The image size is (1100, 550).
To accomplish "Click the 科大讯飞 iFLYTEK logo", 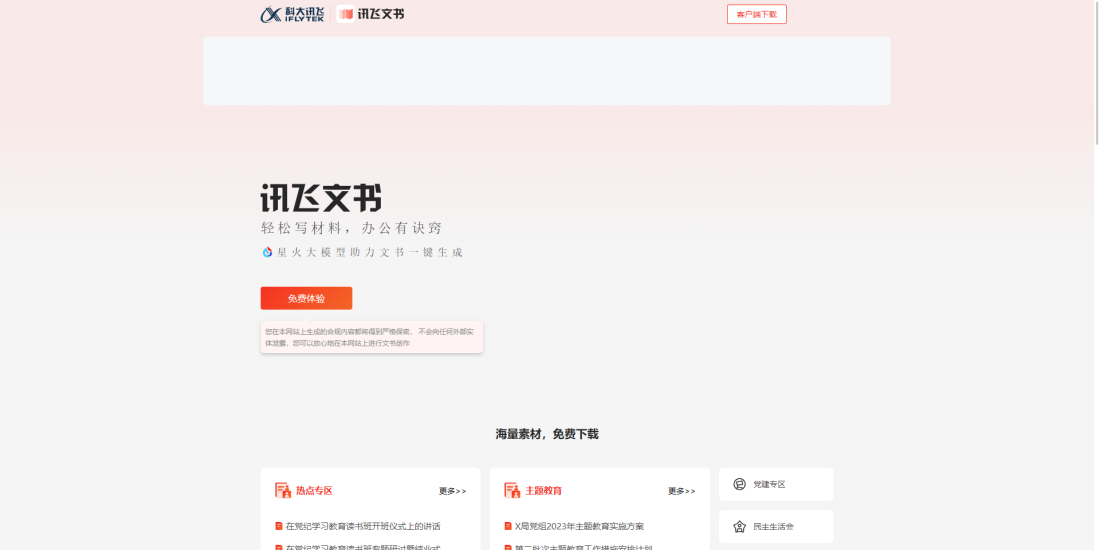I will pyautogui.click(x=292, y=14).
